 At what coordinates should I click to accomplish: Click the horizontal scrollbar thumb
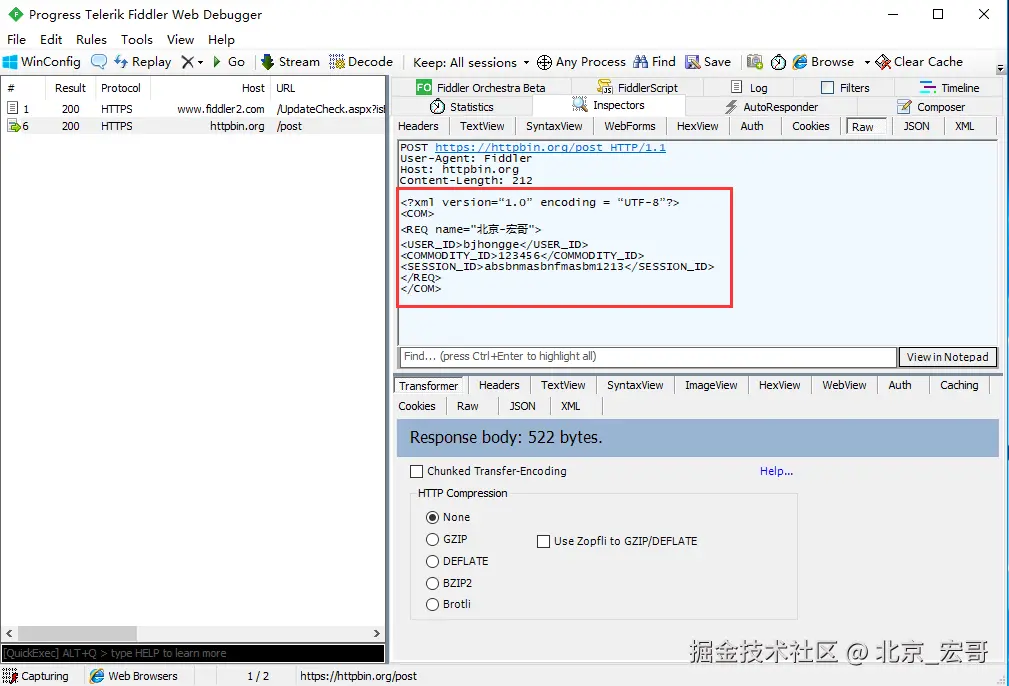(x=77, y=633)
